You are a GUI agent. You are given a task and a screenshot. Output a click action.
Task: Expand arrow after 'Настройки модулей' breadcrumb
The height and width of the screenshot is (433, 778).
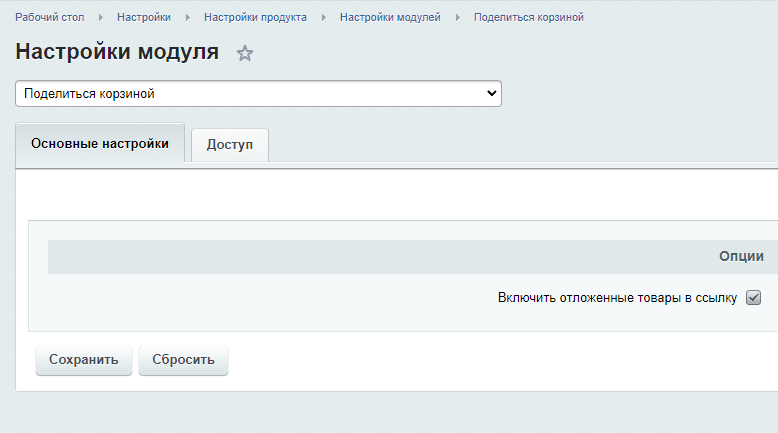pyautogui.click(x=458, y=18)
